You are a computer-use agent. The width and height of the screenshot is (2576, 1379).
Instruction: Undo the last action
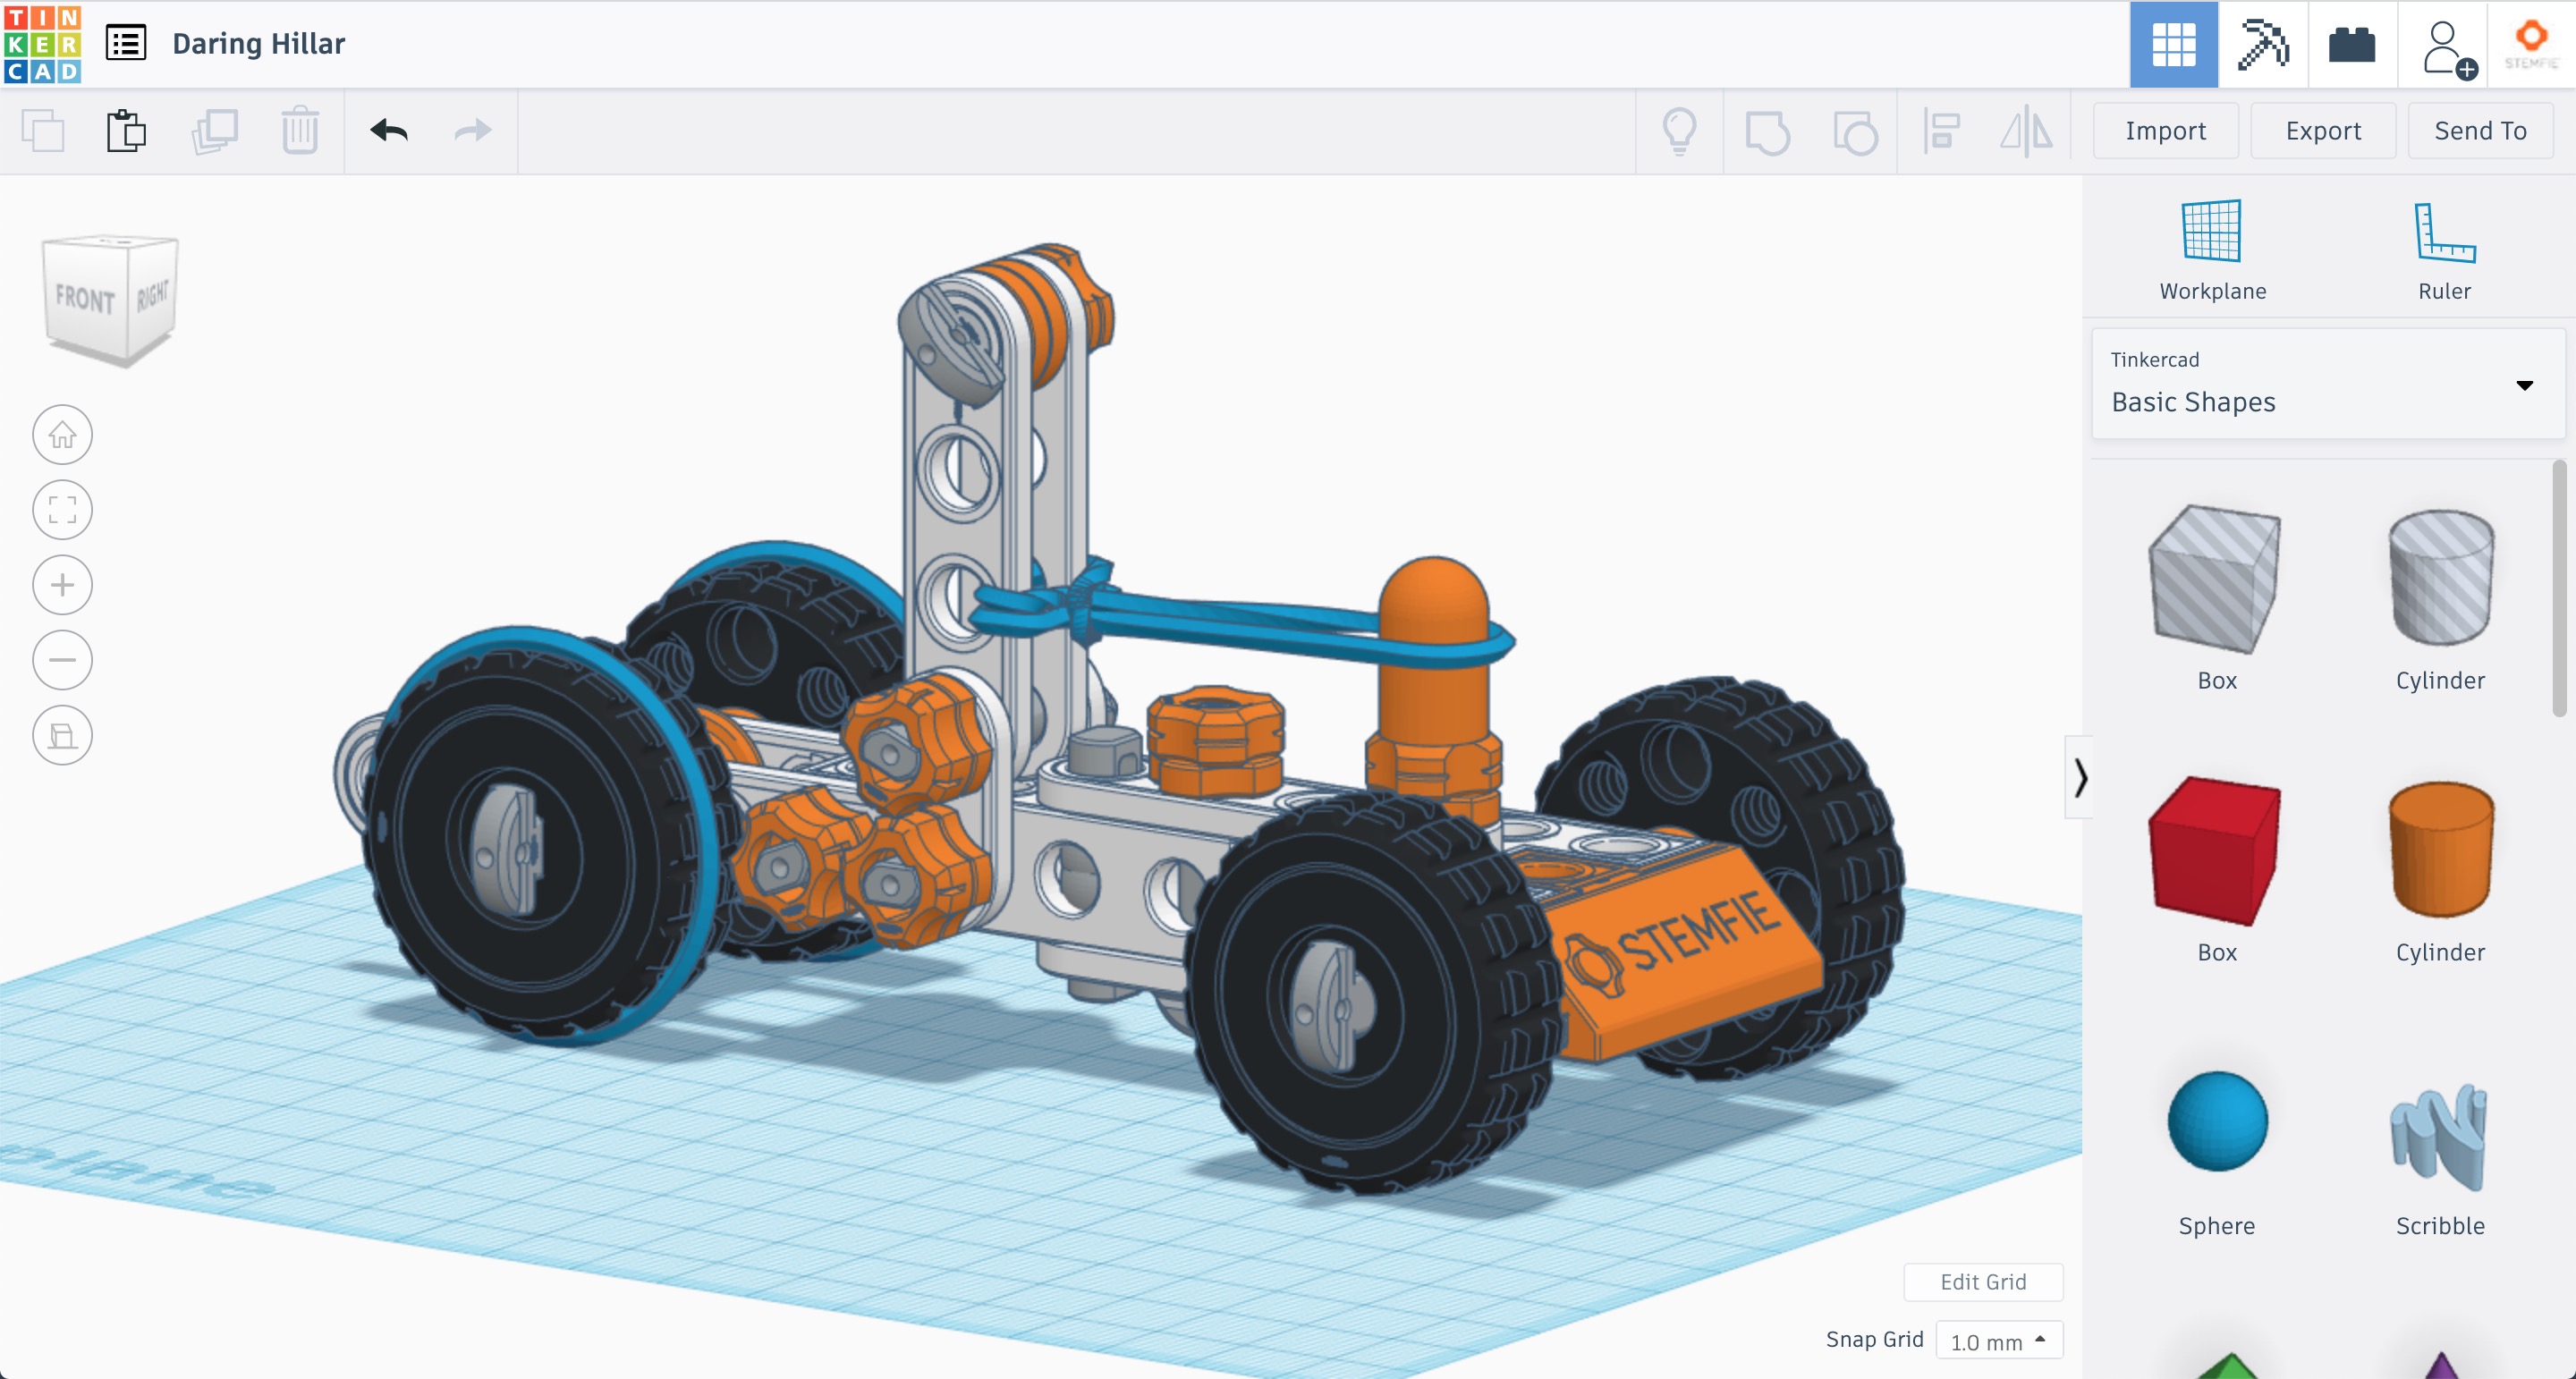pyautogui.click(x=389, y=131)
